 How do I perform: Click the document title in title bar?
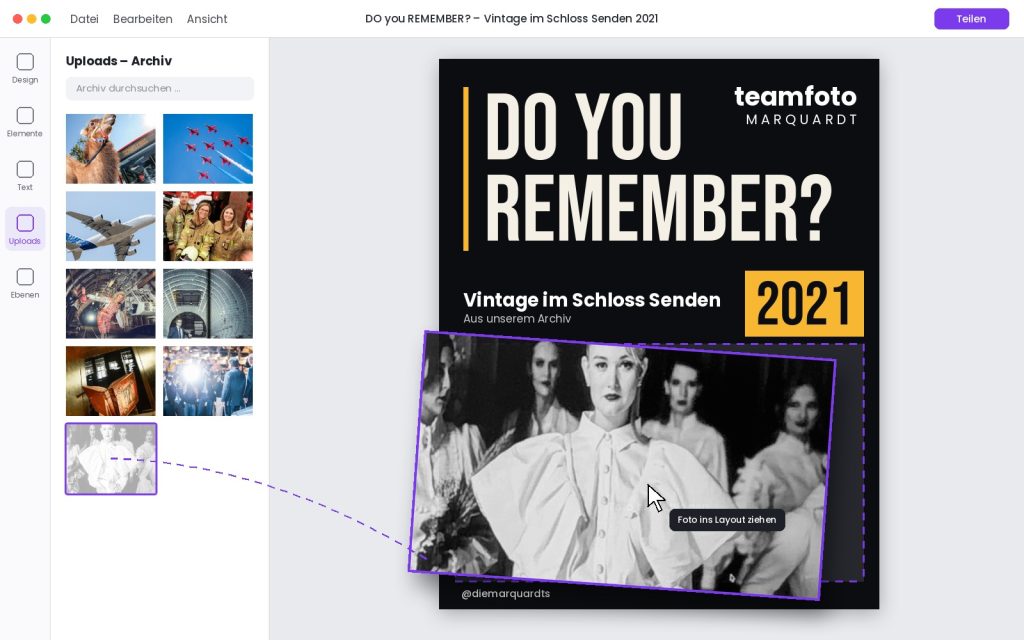pos(511,19)
